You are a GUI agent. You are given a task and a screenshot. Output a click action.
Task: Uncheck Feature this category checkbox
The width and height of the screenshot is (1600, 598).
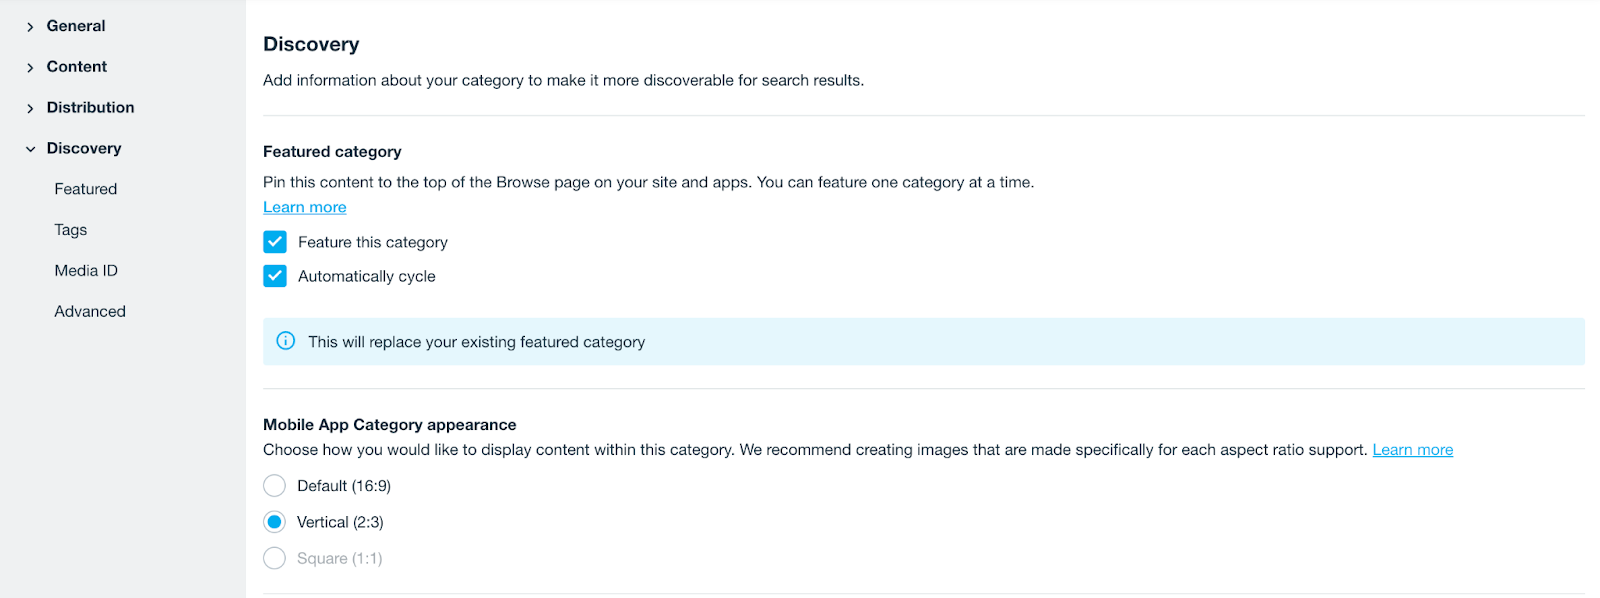pos(275,242)
